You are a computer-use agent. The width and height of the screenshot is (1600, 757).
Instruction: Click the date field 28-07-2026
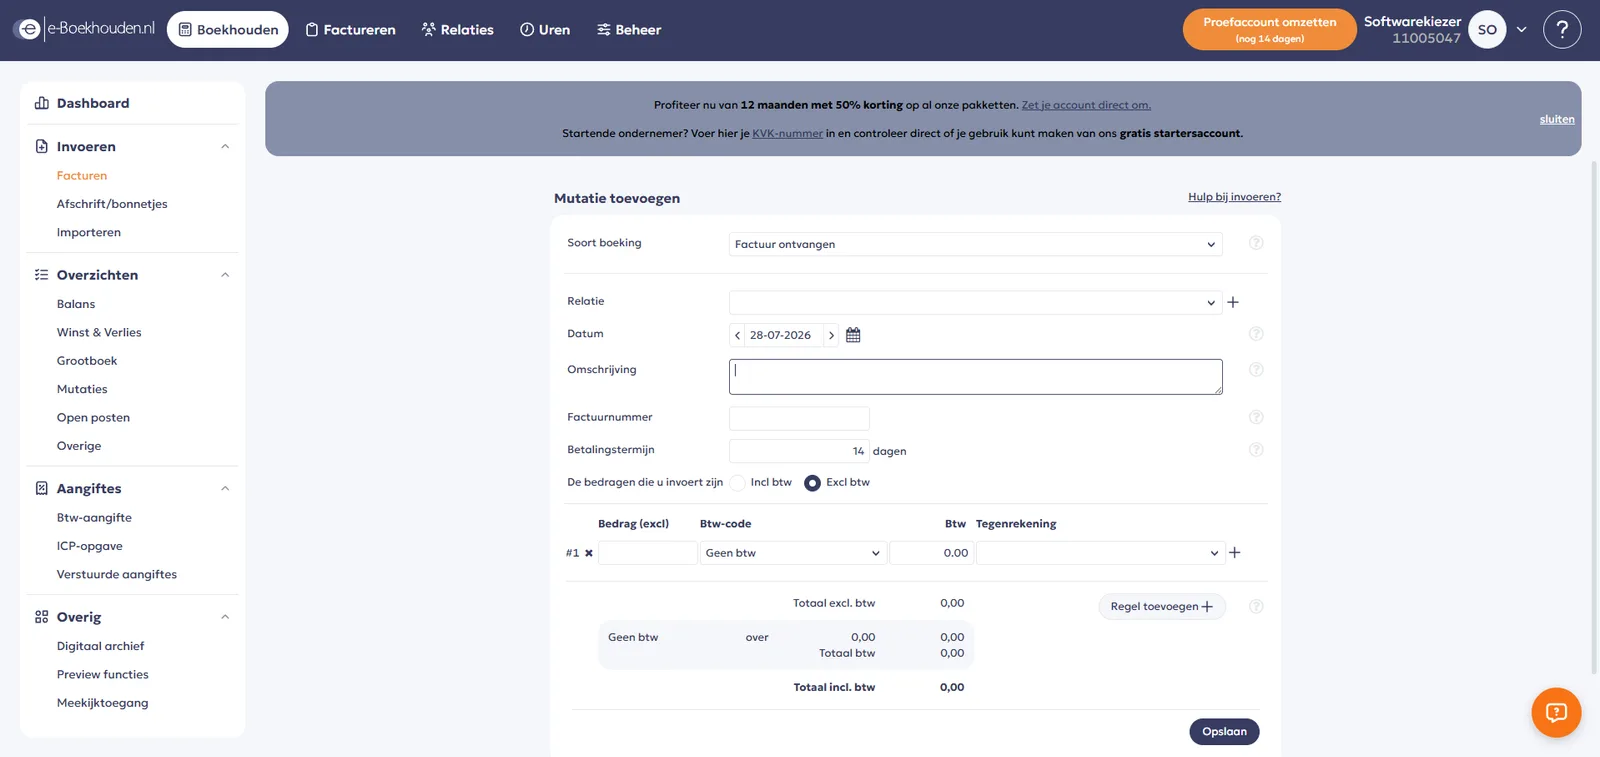coord(784,335)
